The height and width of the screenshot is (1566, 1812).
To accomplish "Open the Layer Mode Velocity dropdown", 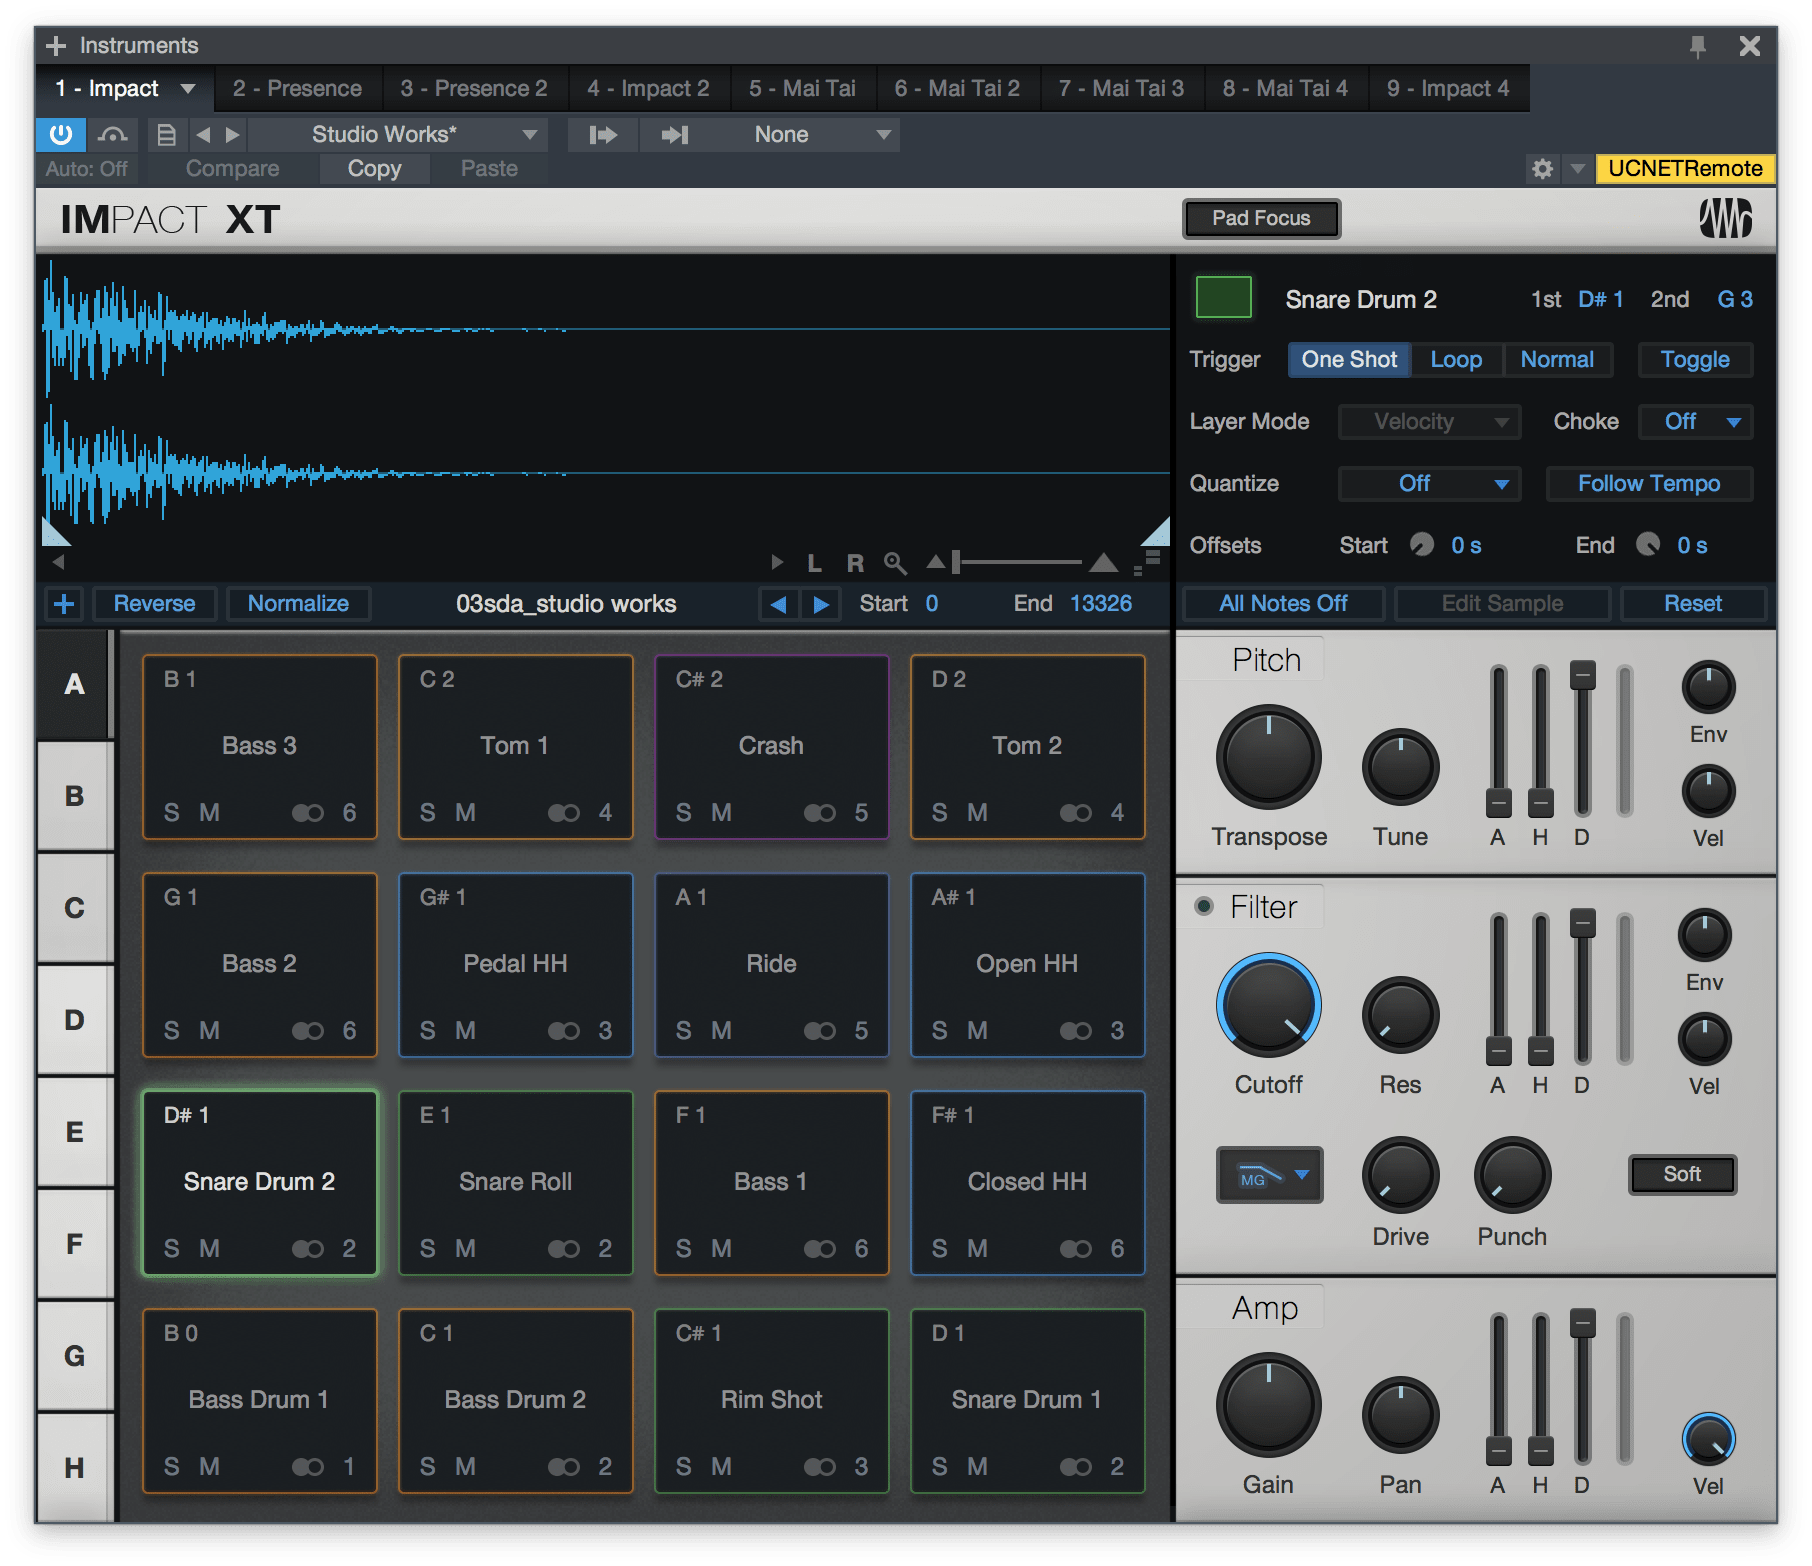I will pos(1429,421).
